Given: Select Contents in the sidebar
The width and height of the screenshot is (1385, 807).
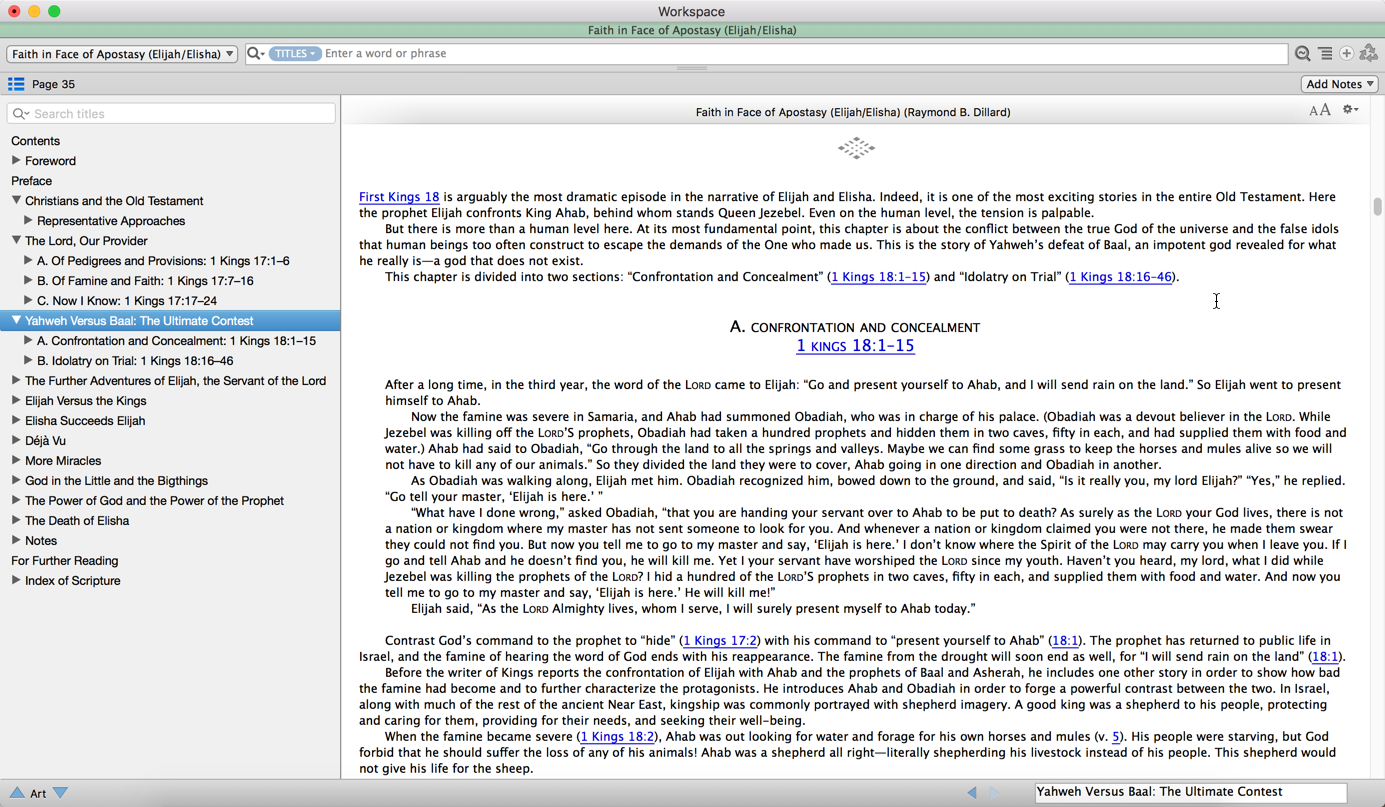Looking at the screenshot, I should tap(35, 141).
